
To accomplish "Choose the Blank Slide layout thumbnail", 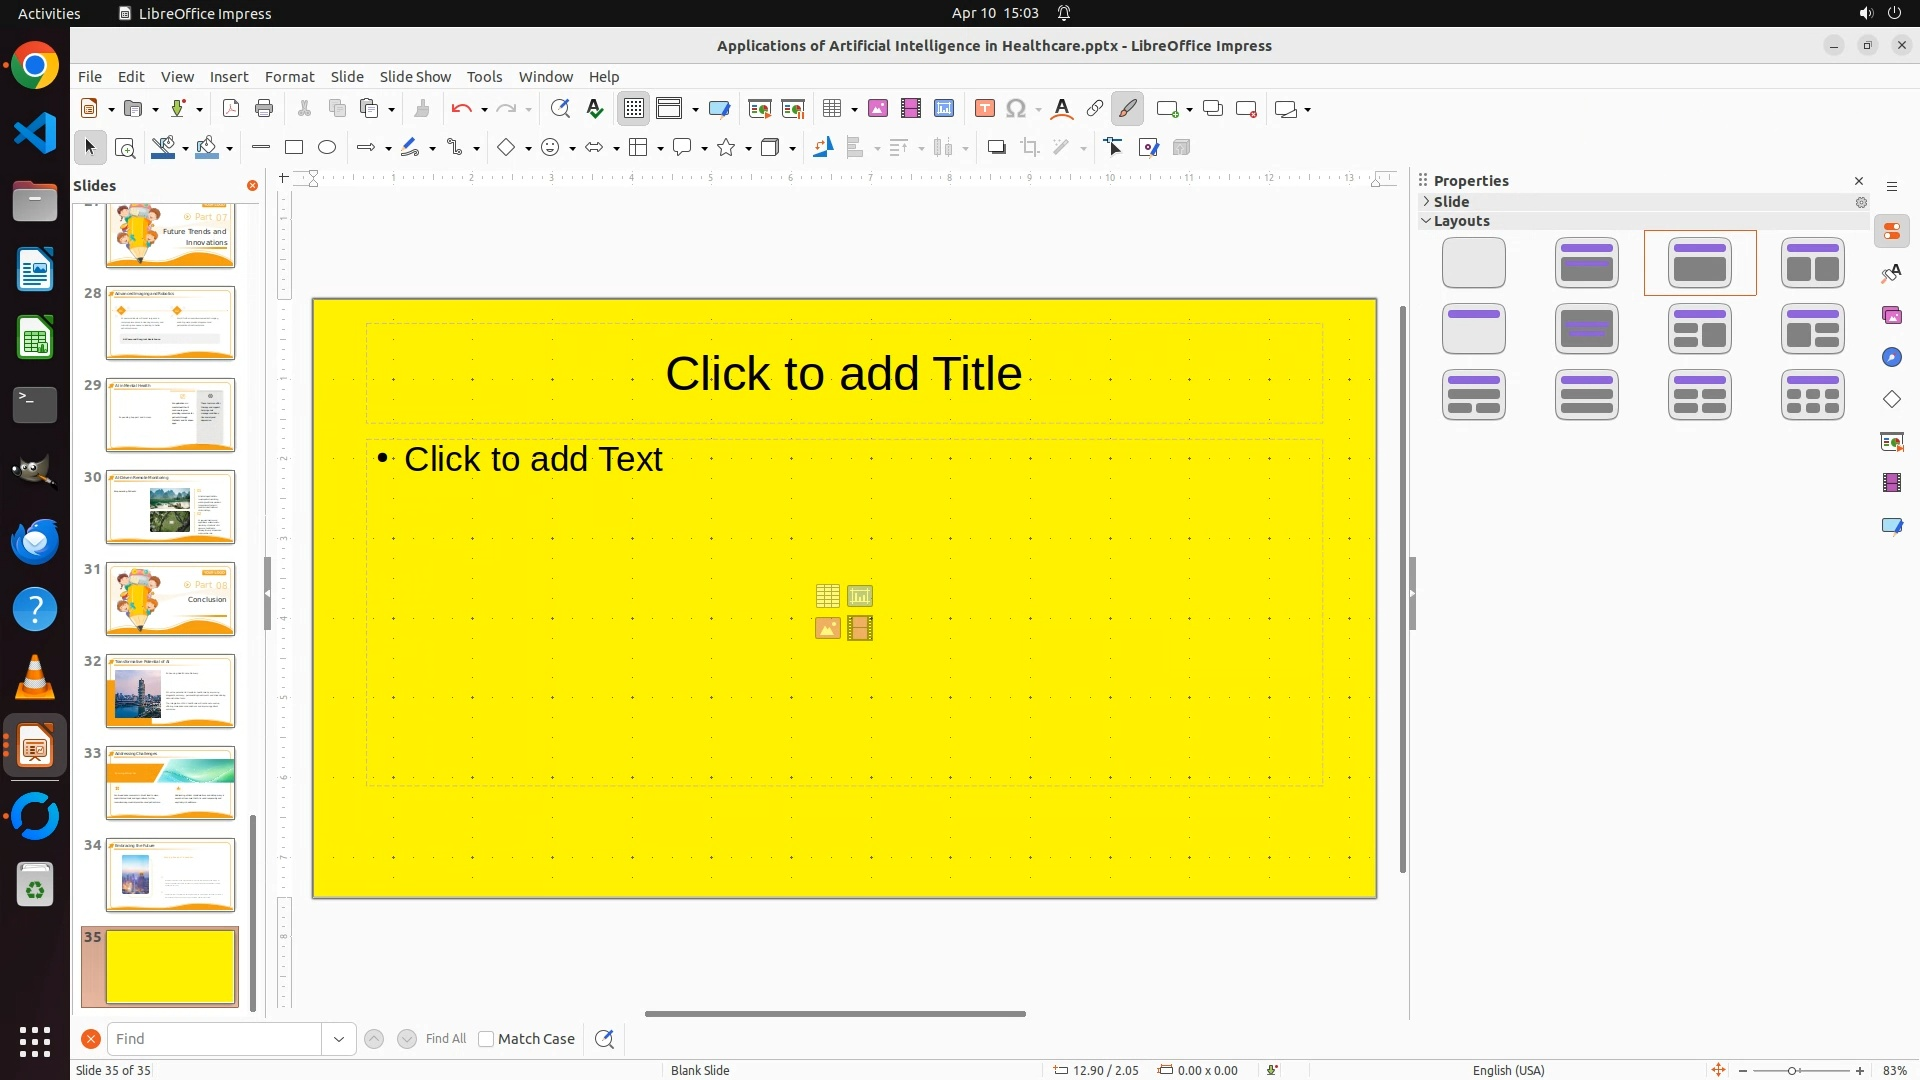I will pyautogui.click(x=1473, y=263).
